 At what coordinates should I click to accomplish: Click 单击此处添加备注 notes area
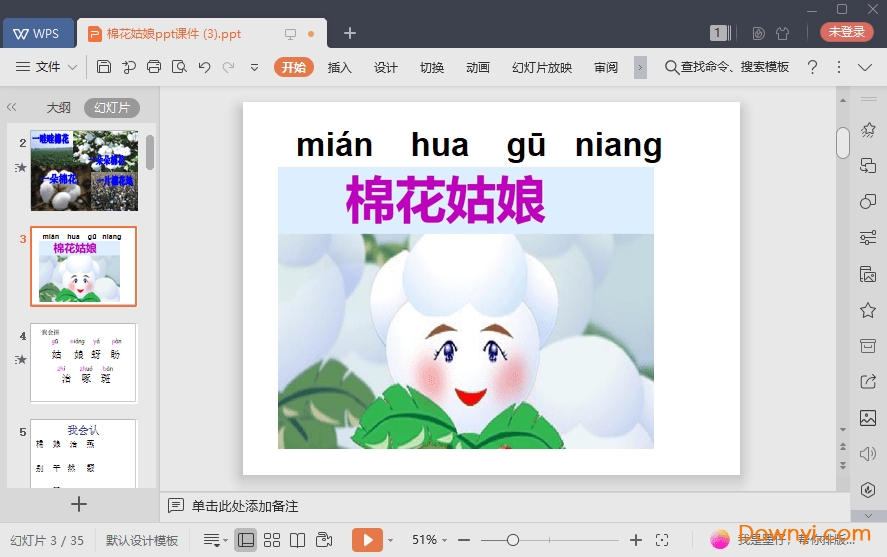point(245,506)
